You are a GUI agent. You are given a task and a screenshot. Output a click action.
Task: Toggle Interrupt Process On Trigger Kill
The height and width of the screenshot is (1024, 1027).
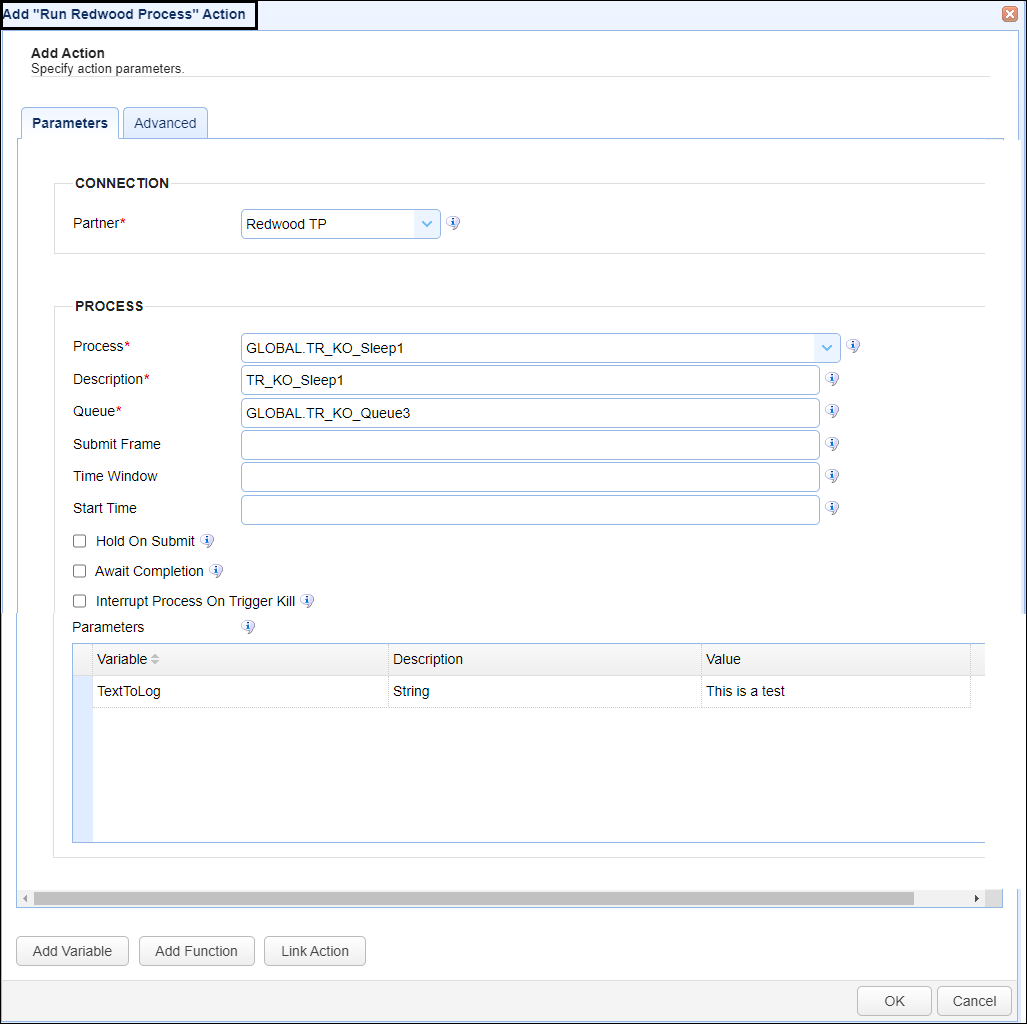click(x=79, y=601)
